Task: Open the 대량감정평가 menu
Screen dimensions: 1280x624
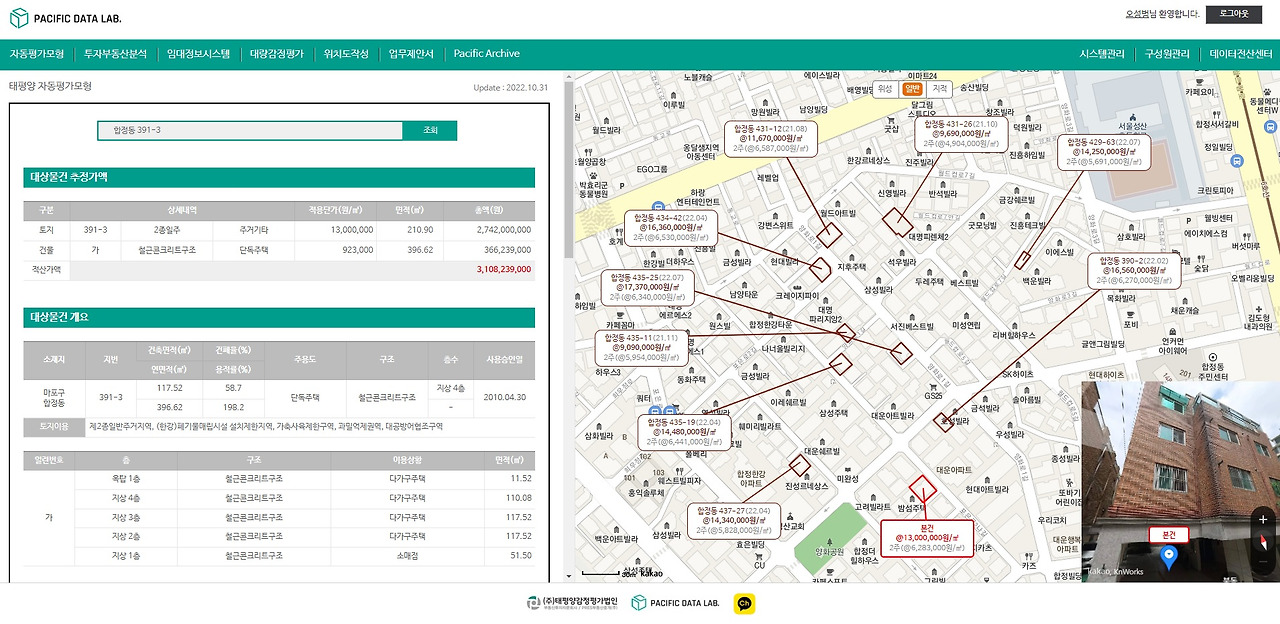Action: 277,54
